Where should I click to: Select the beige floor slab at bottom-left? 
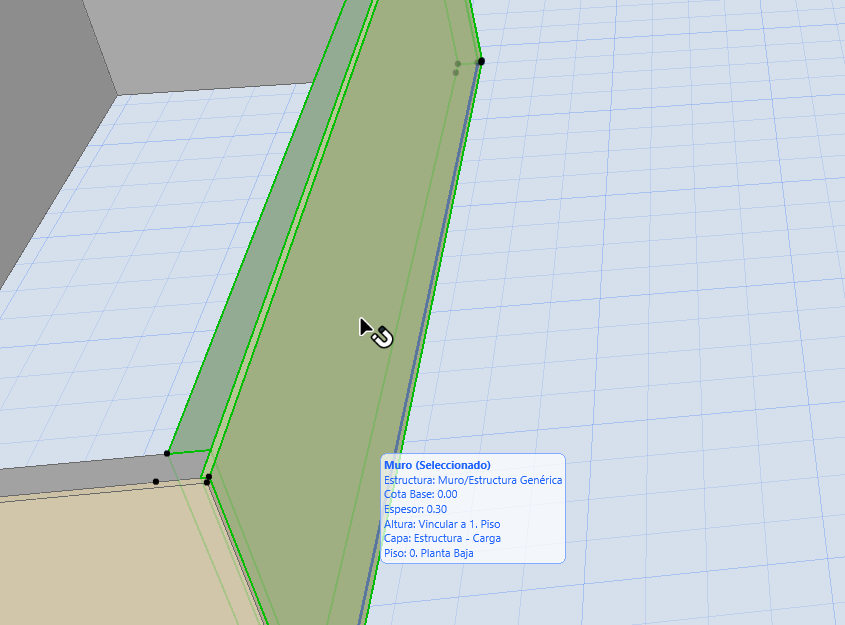click(100, 560)
